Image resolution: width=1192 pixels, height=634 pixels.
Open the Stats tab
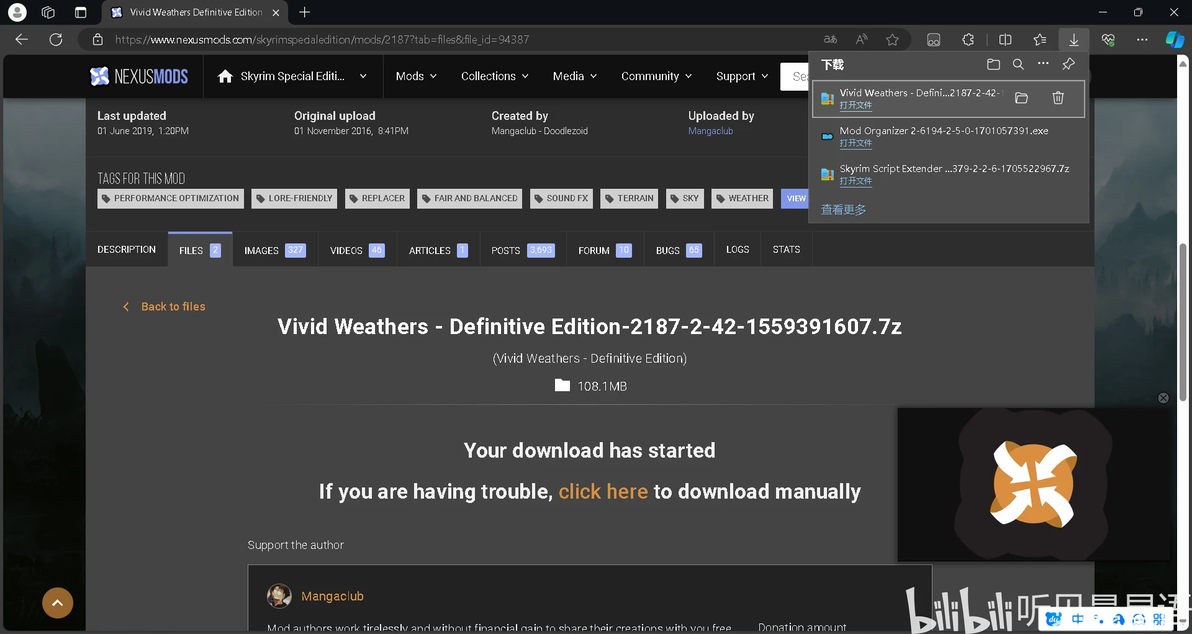(786, 249)
